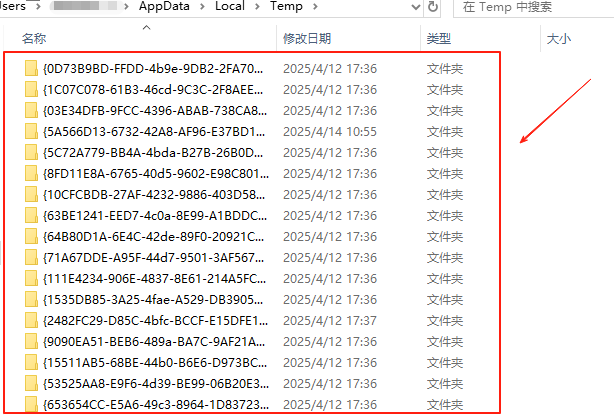The image size is (614, 419).
Task: Expand breadcrumb chevron after Temp
Action: [x=315, y=7]
